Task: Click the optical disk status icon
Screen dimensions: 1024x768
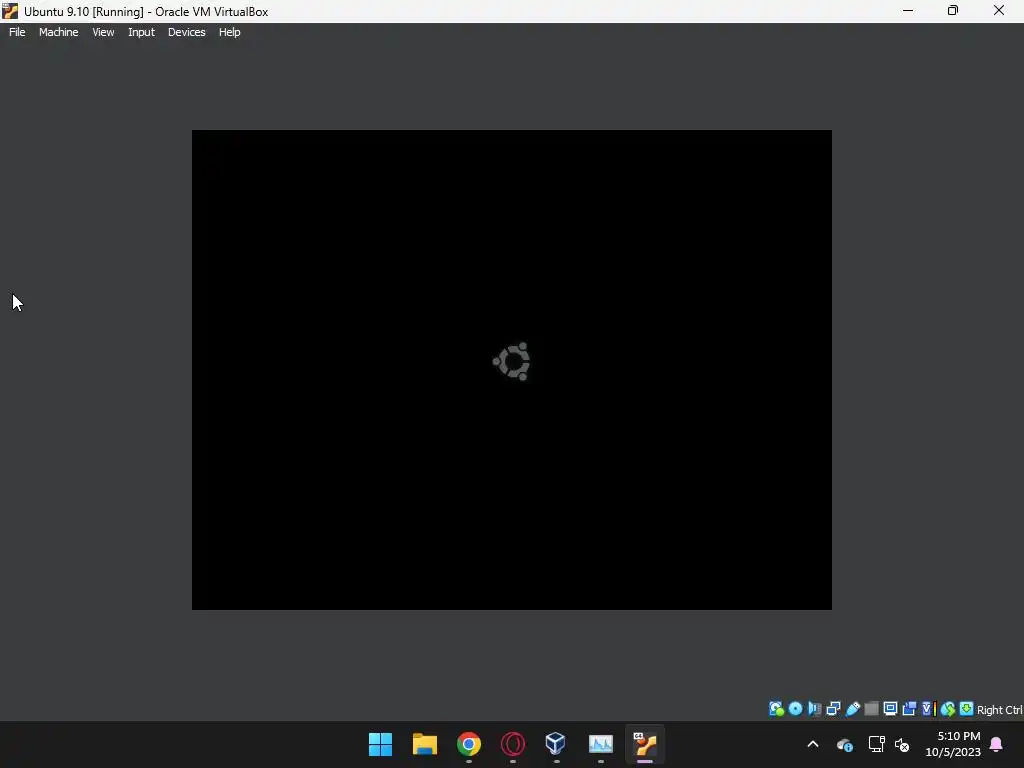Action: [x=795, y=709]
